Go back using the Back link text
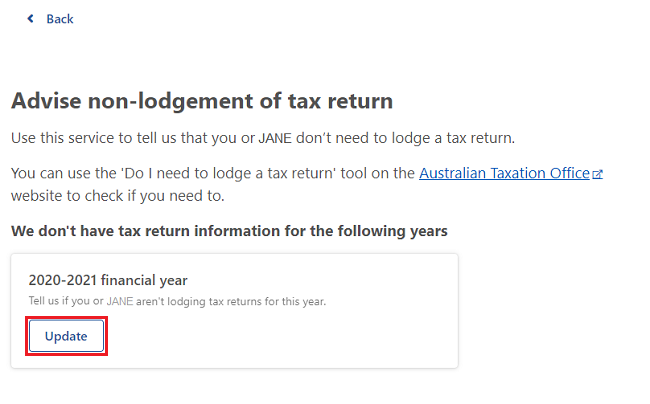This screenshot has height=404, width=650. pyautogui.click(x=60, y=19)
